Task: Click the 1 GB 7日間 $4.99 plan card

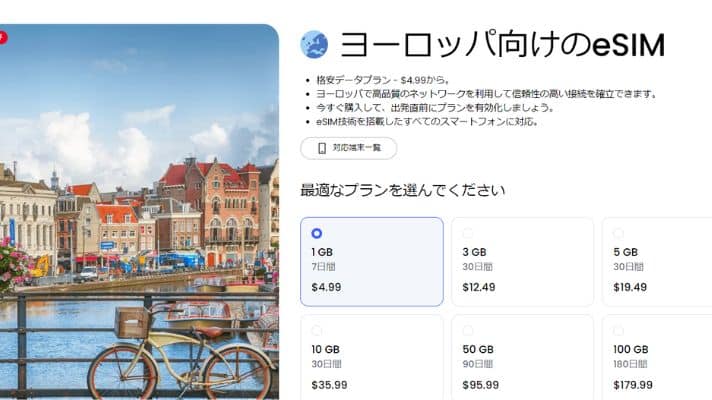Action: tap(372, 262)
